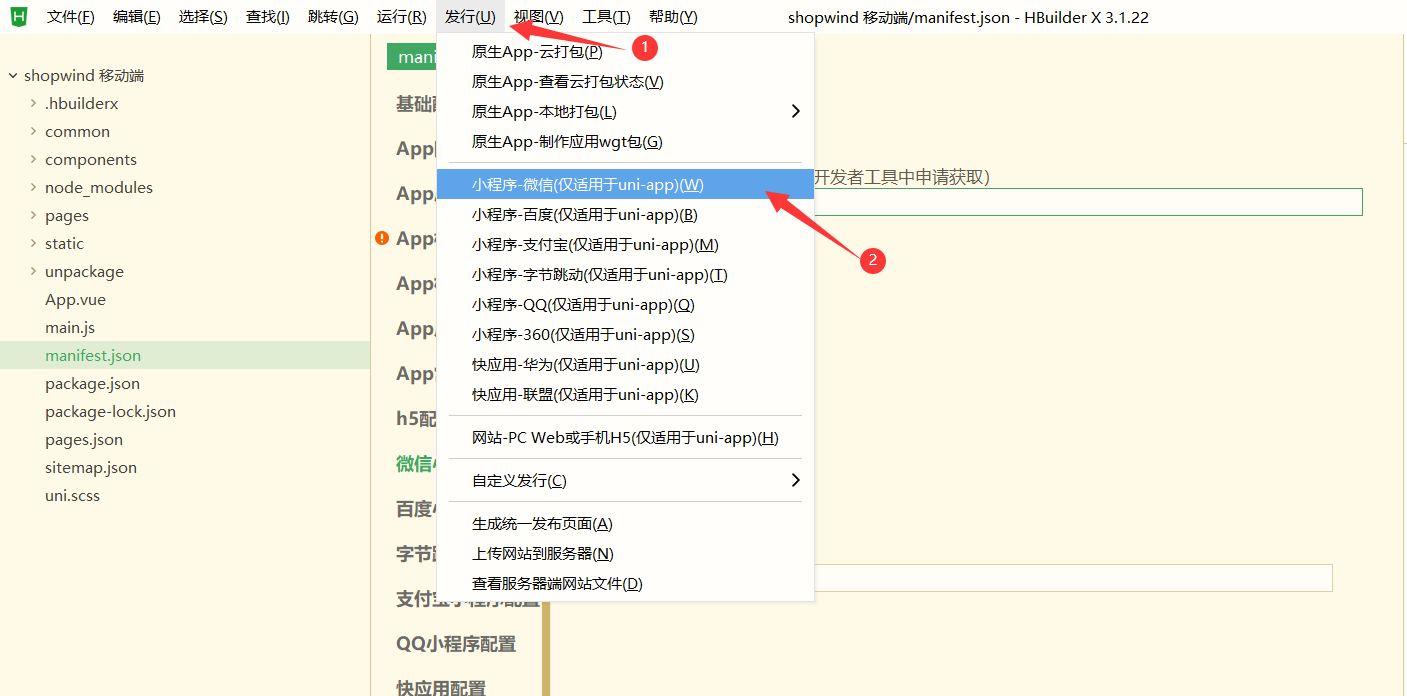1407x696 pixels.
Task: Select 小程序-QQ publish option
Action: pos(626,304)
